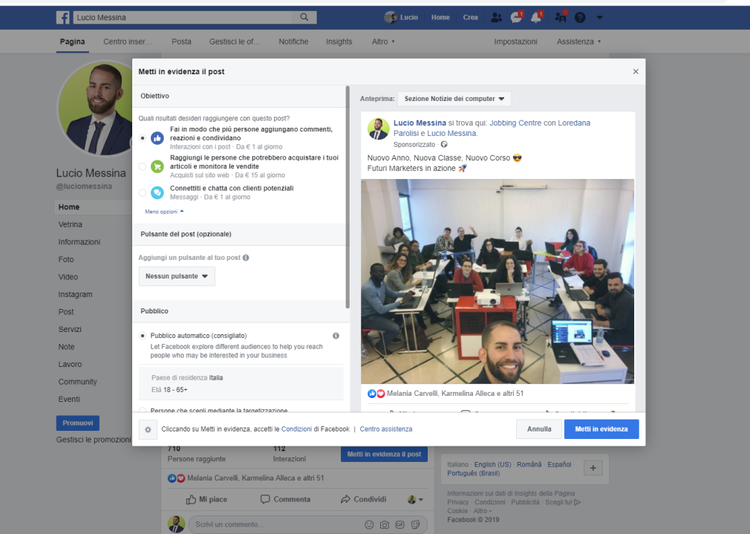Click the Jobbing Centre link in preview
Screen dimensions: 750x534
(515, 123)
